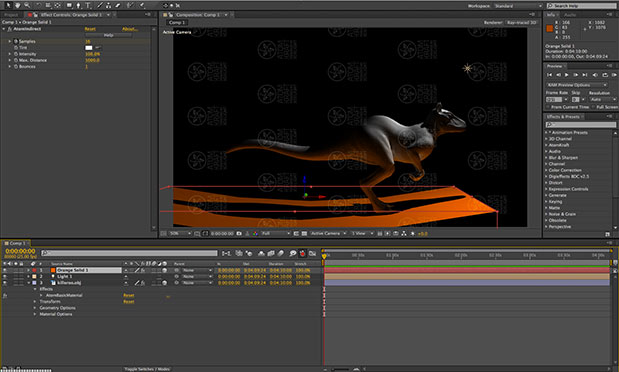Toggle Samples stopwatch keyframing

click(x=16, y=41)
